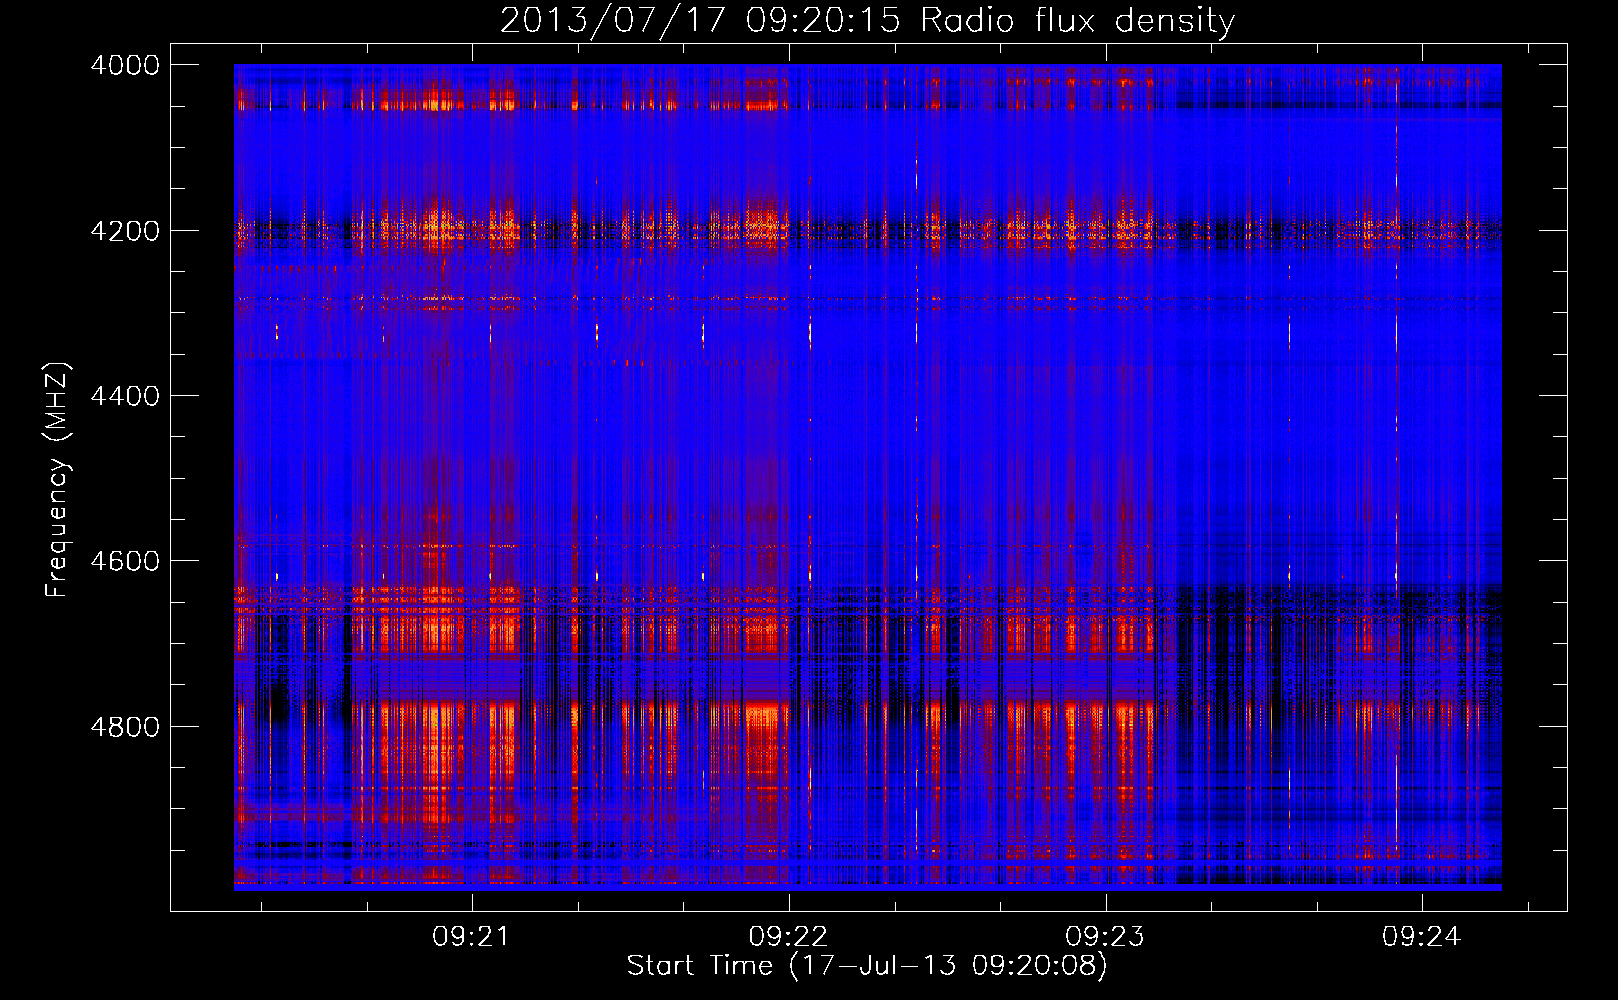This screenshot has width=1618, height=1000.
Task: Click the 09:24 time tick label
Action: (1422, 937)
